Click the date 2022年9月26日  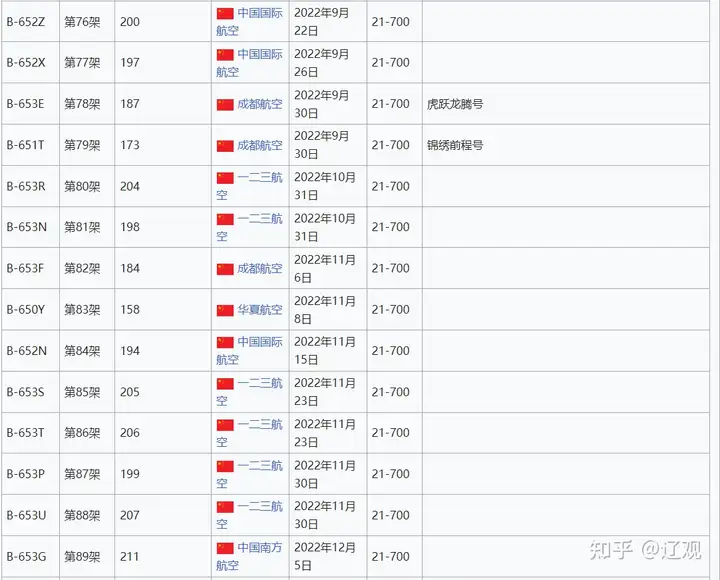coord(322,62)
